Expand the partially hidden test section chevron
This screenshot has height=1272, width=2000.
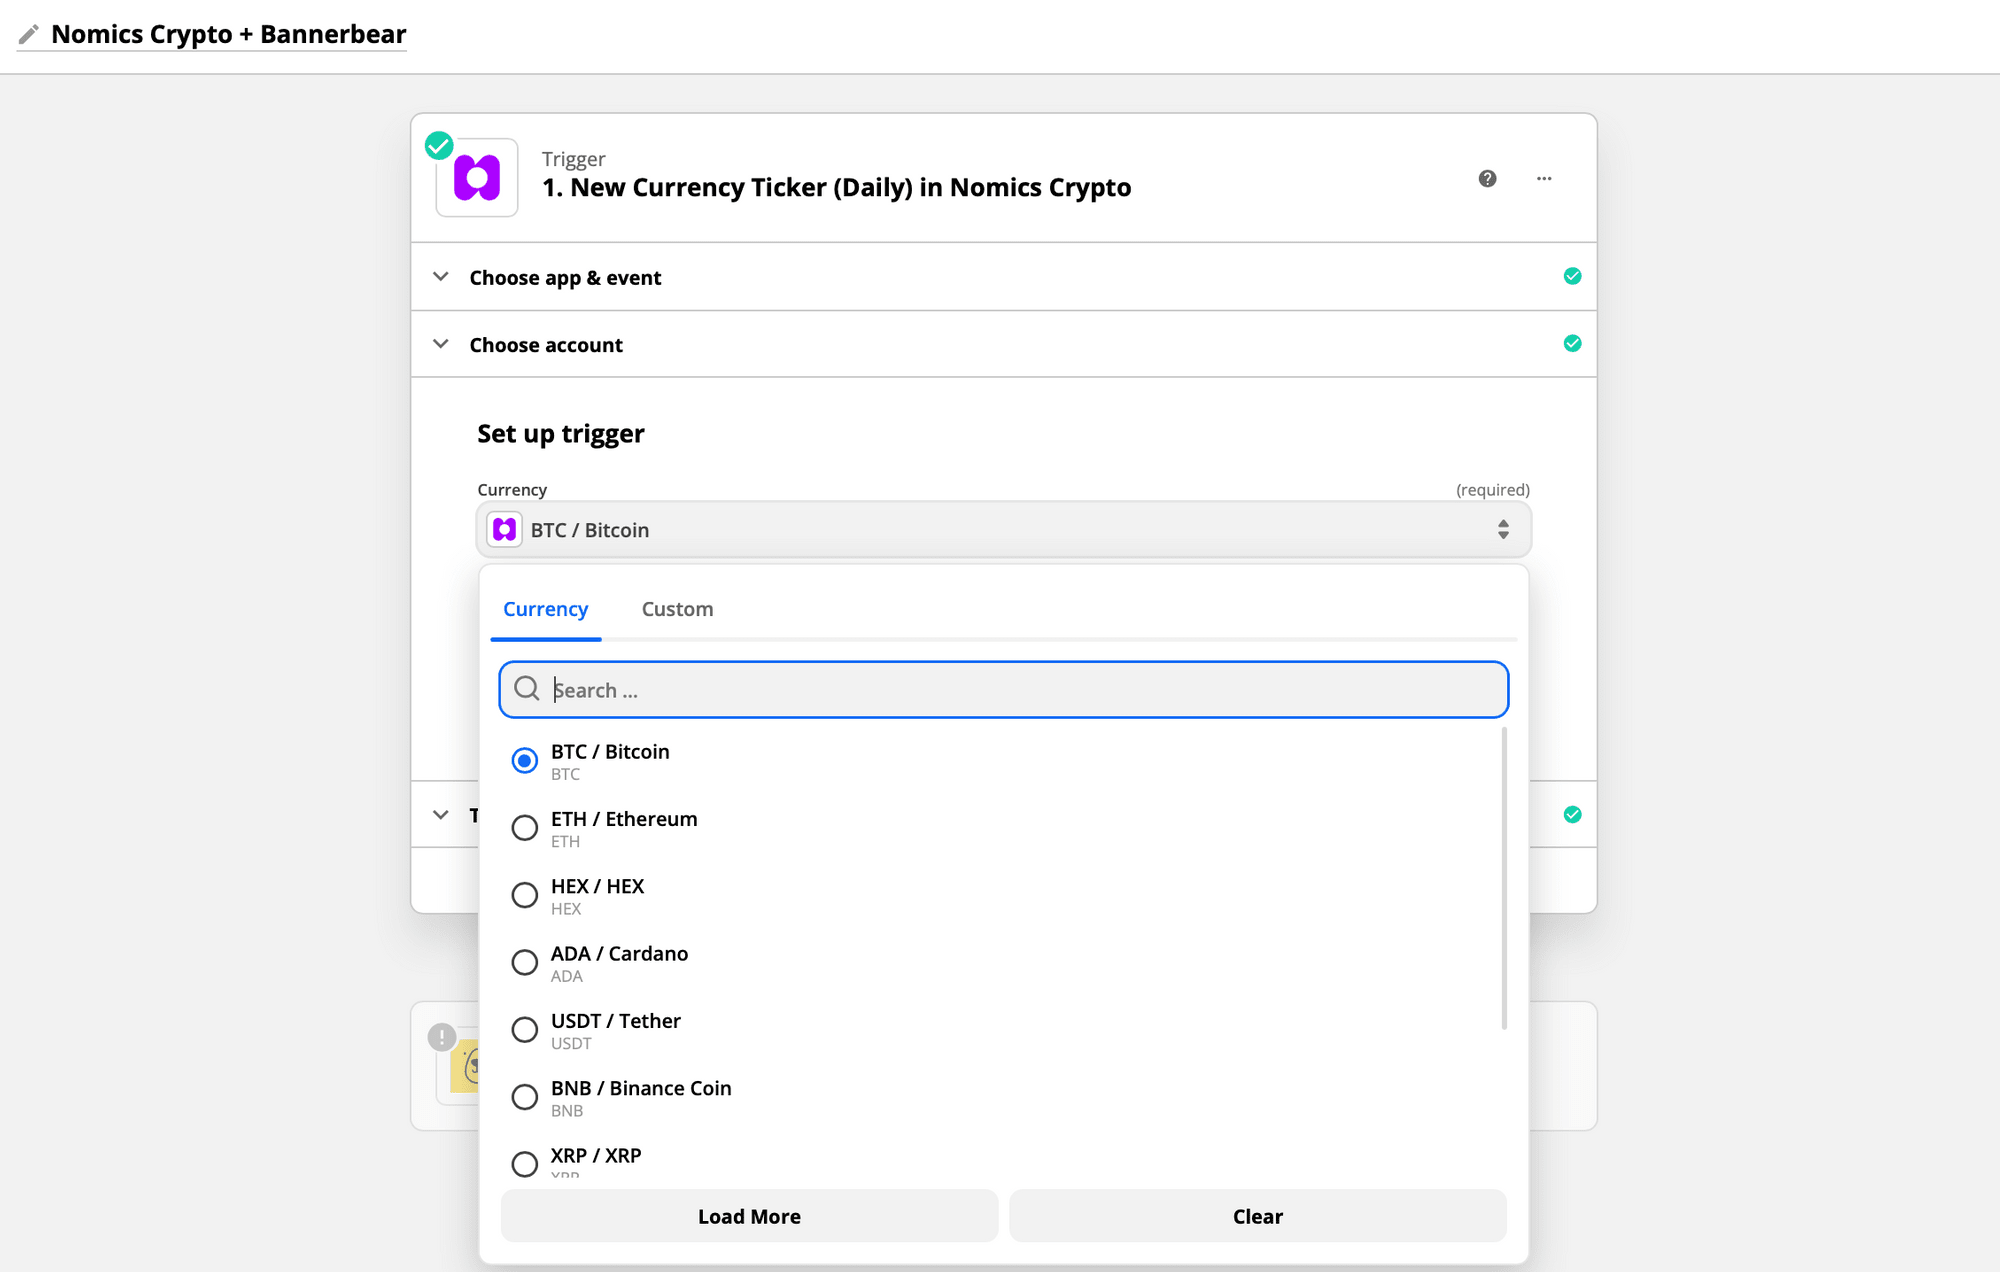point(440,814)
